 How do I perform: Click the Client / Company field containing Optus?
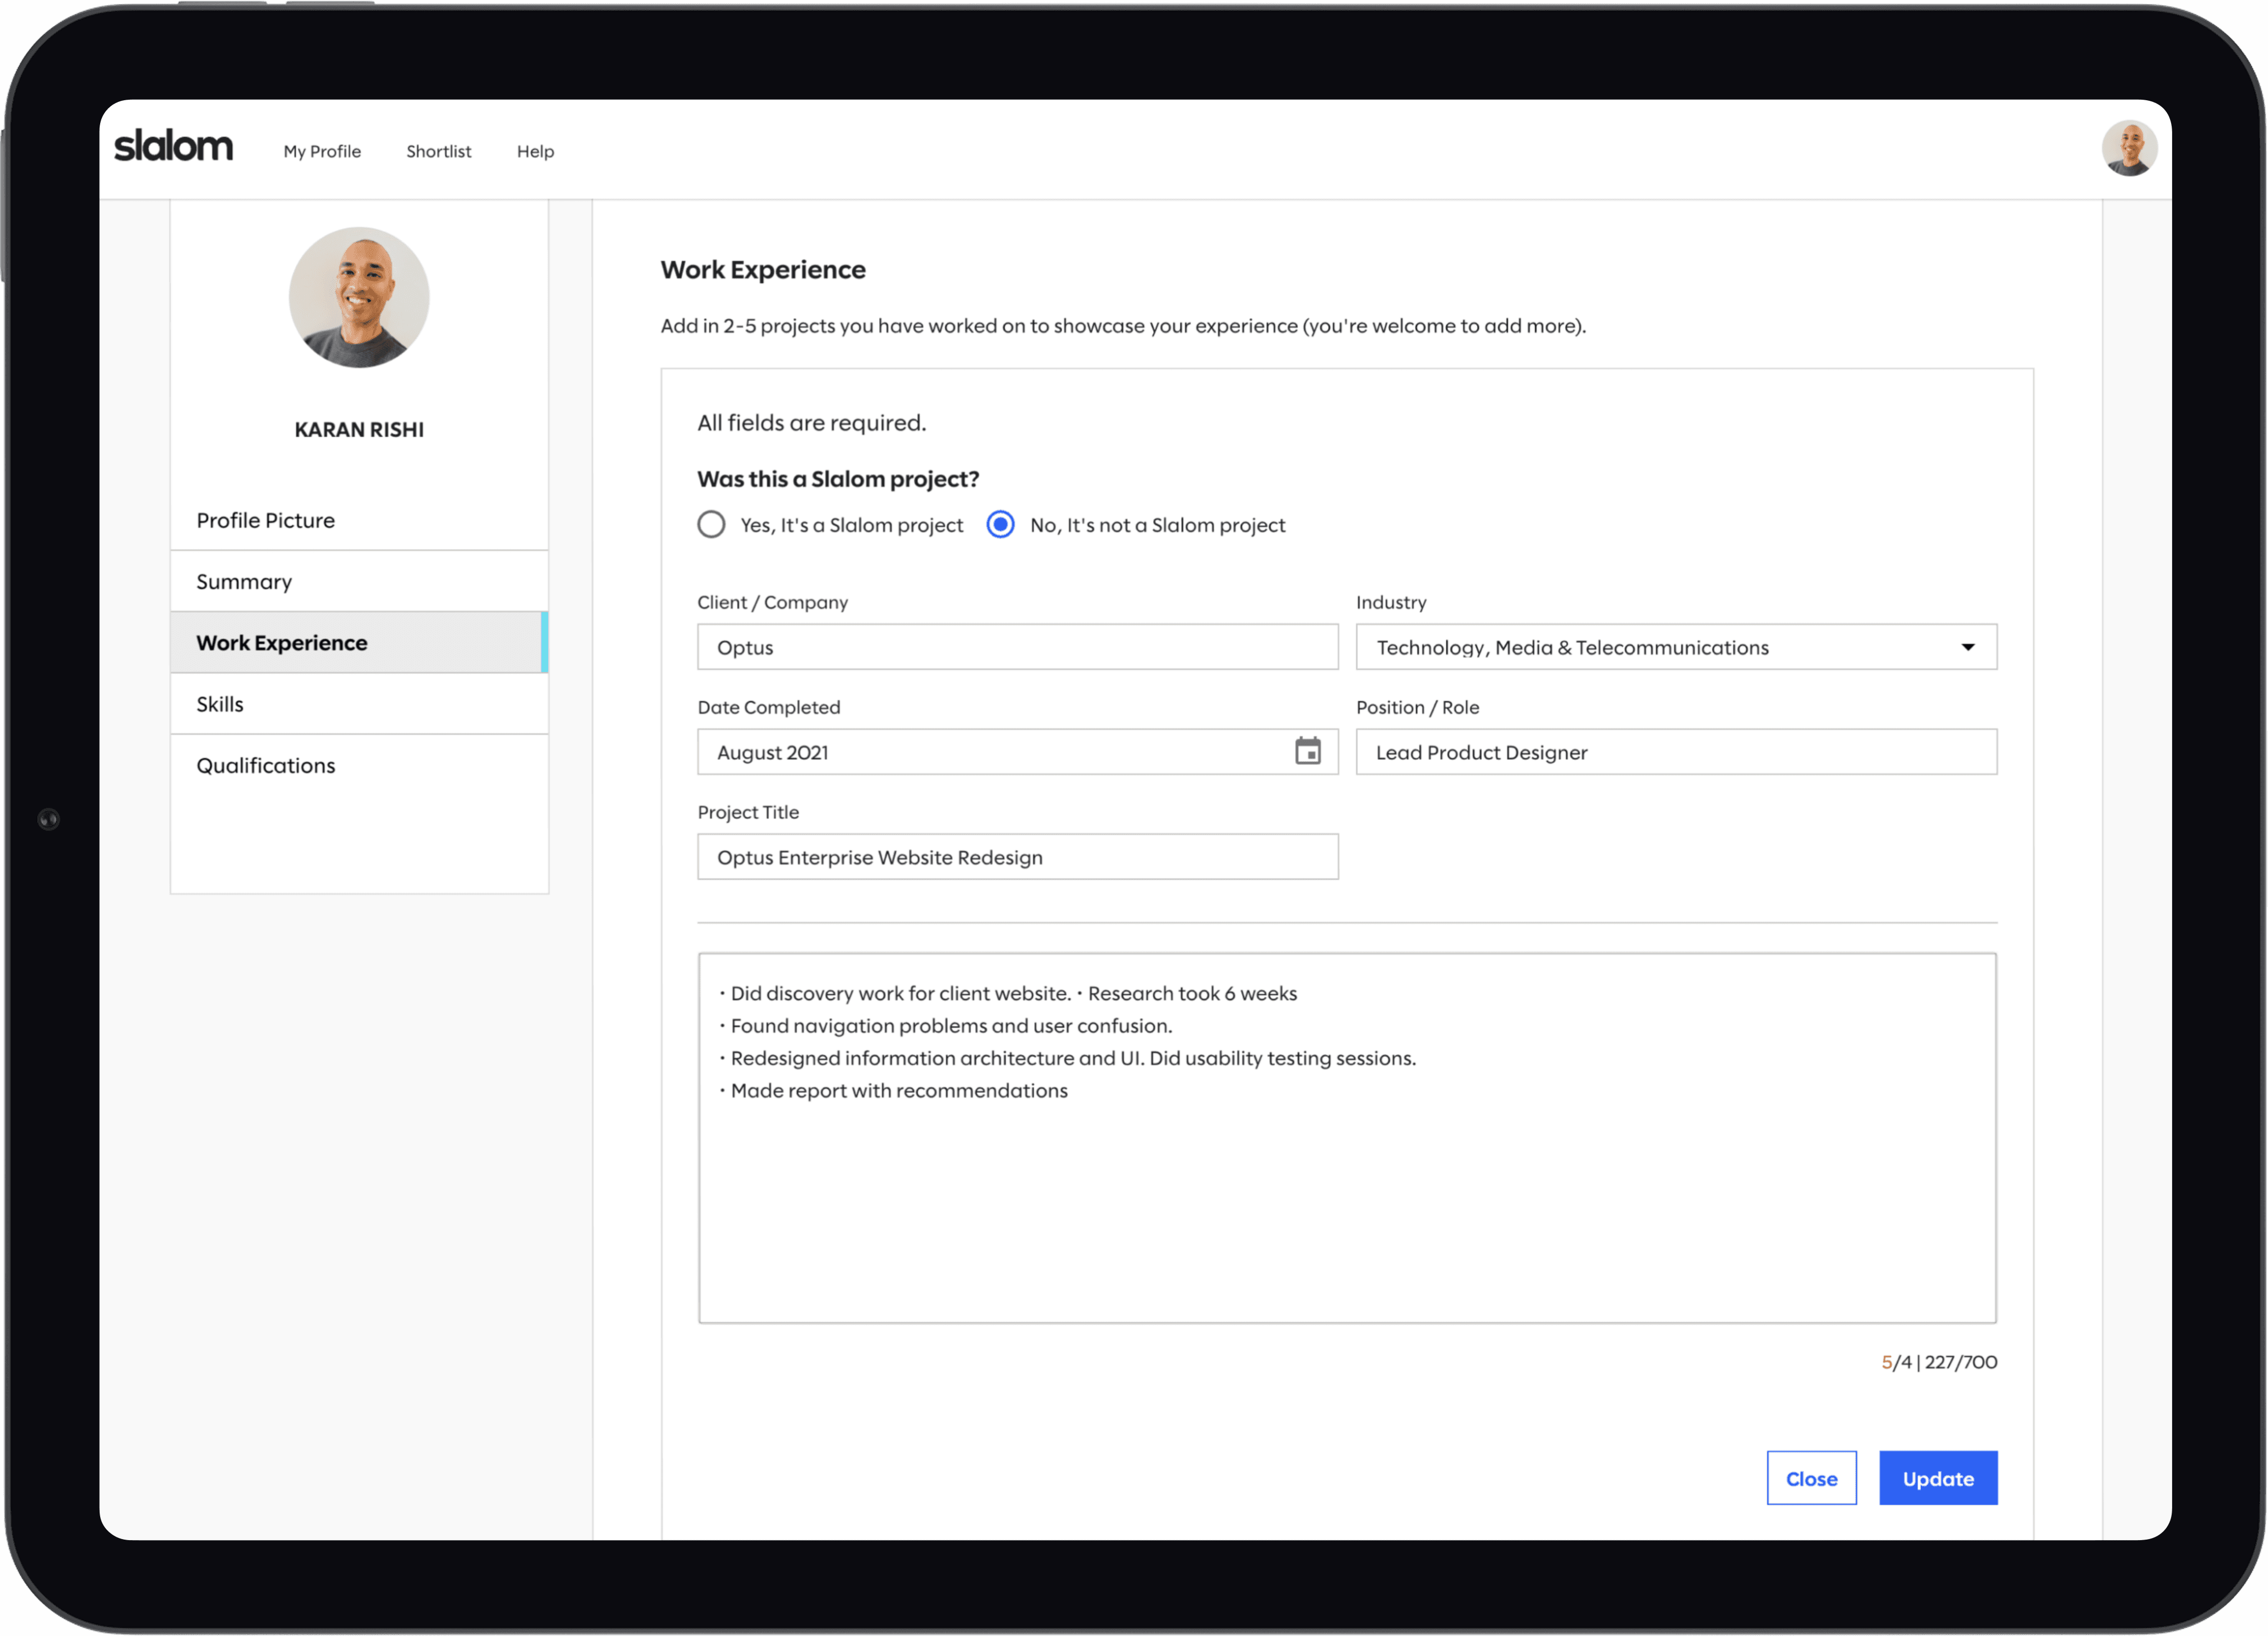1017,647
